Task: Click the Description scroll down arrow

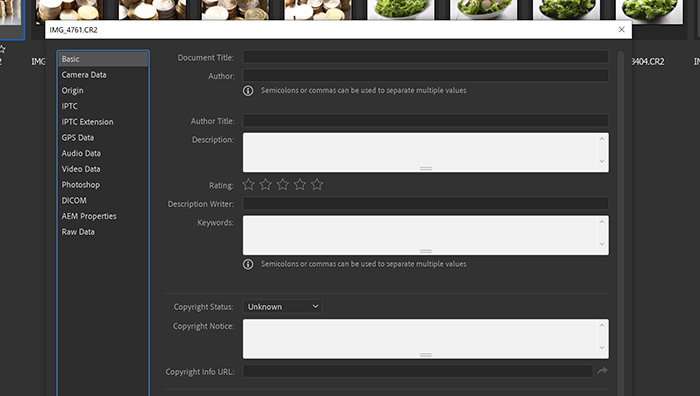Action: pos(602,161)
